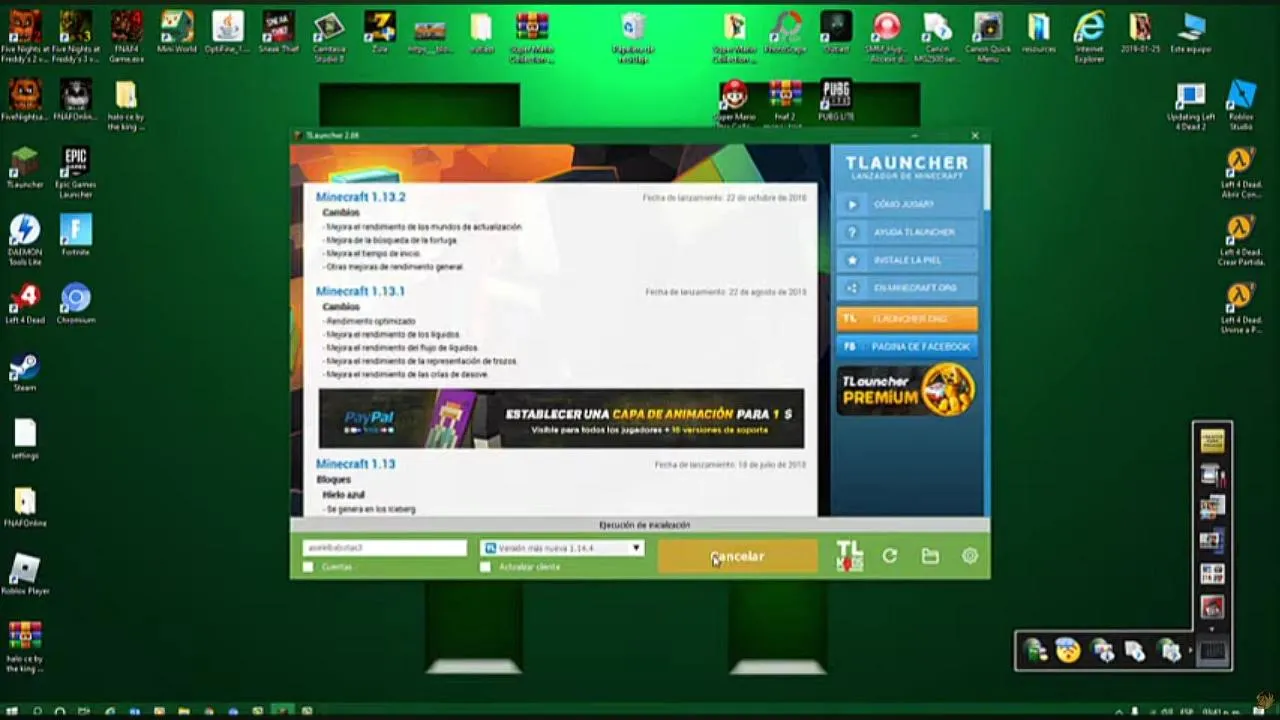The height and width of the screenshot is (720, 1280).
Task: Open DAEMON Tools Lite desktop icon
Action: pos(24,230)
